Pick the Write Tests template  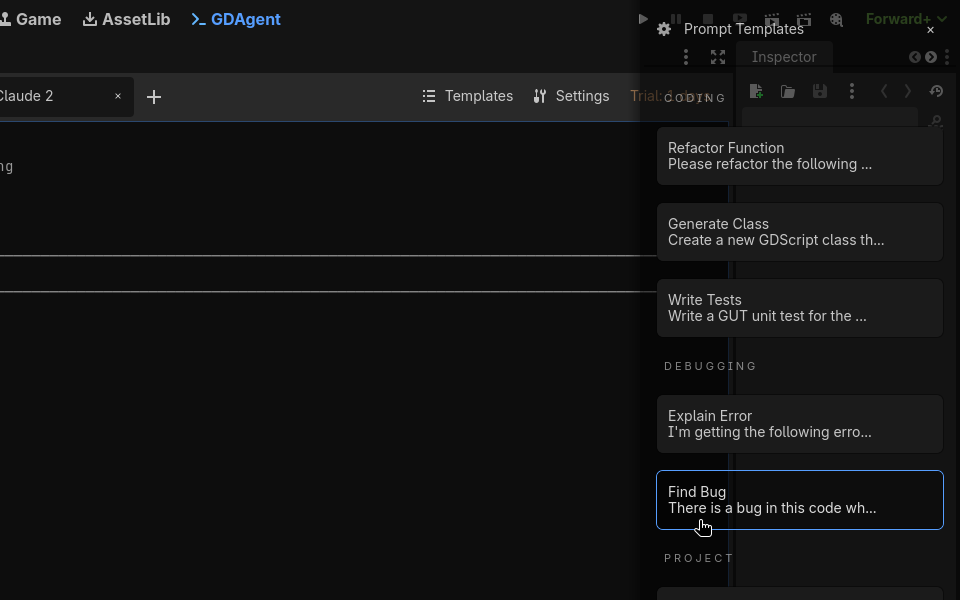point(799,308)
